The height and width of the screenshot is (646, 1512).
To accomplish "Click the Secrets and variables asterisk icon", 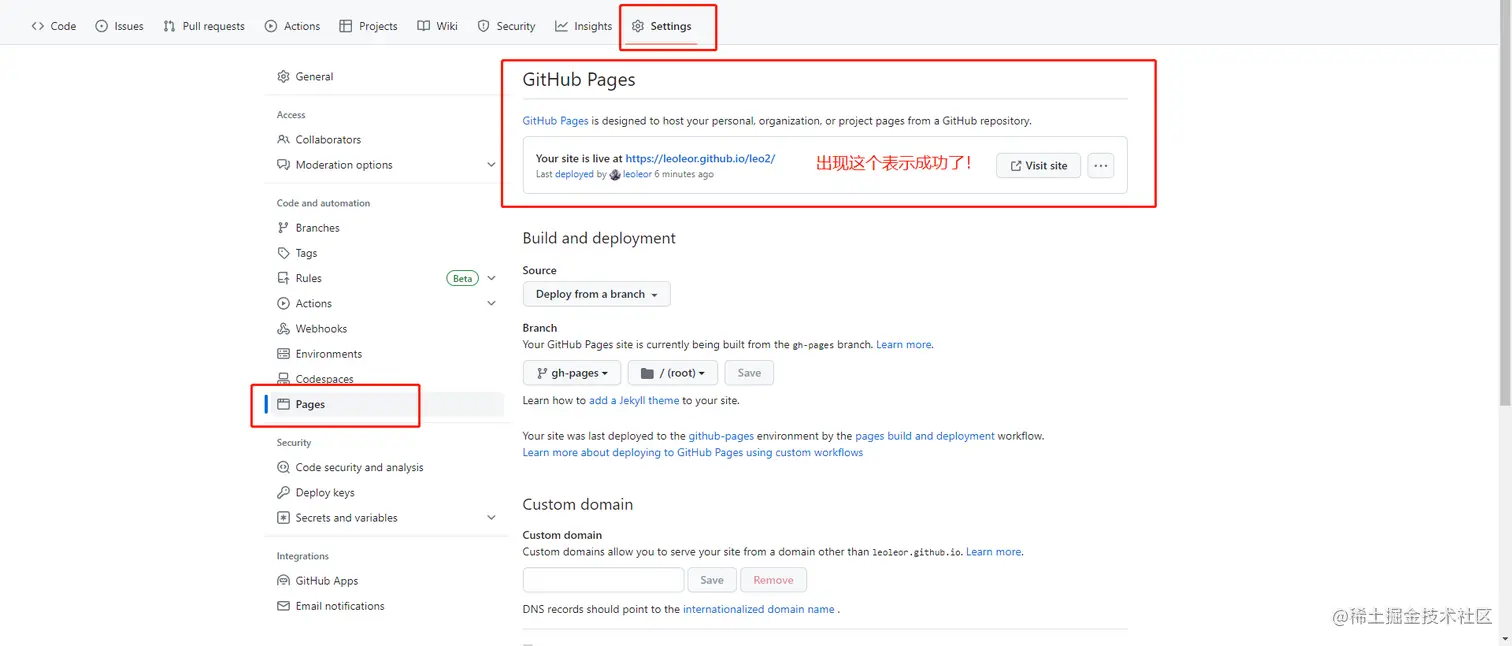I will coord(283,517).
